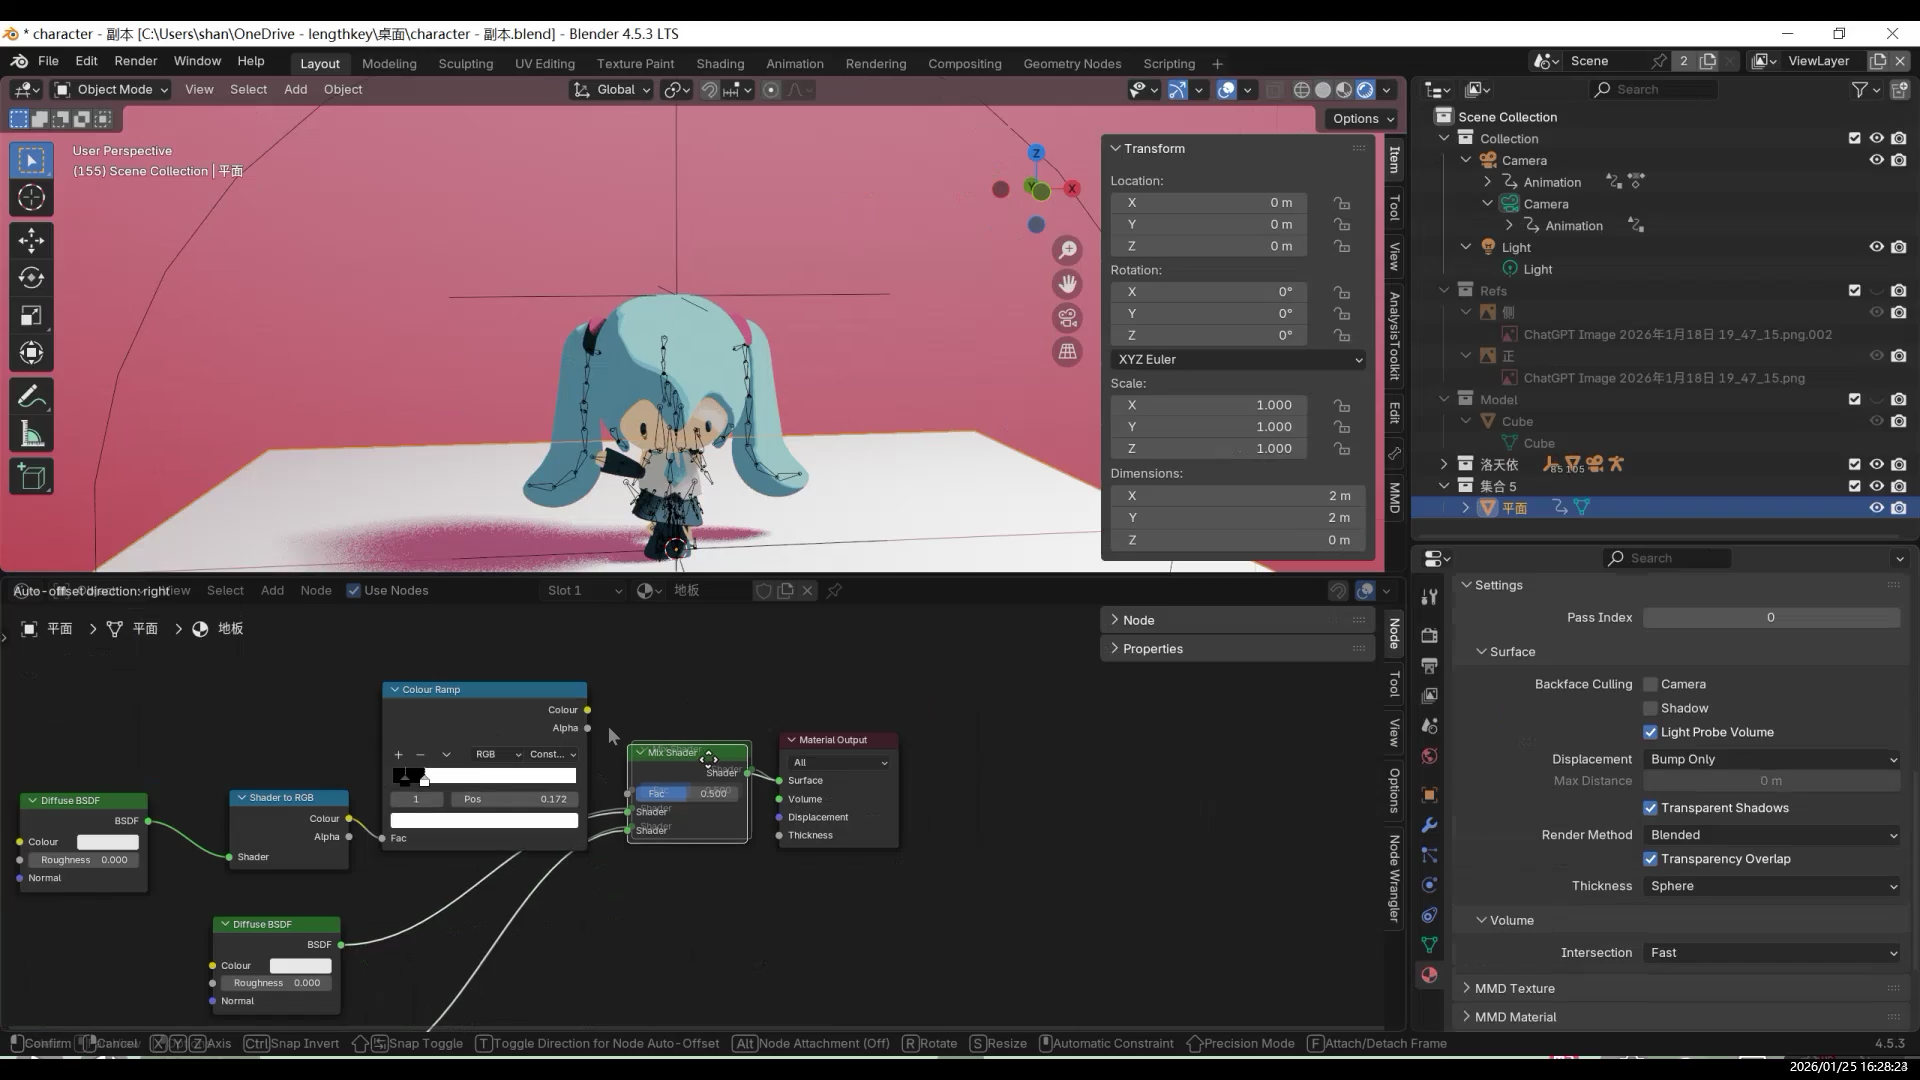Open the Material properties tab icon
This screenshot has height=1080, width=1920.
pyautogui.click(x=1429, y=975)
